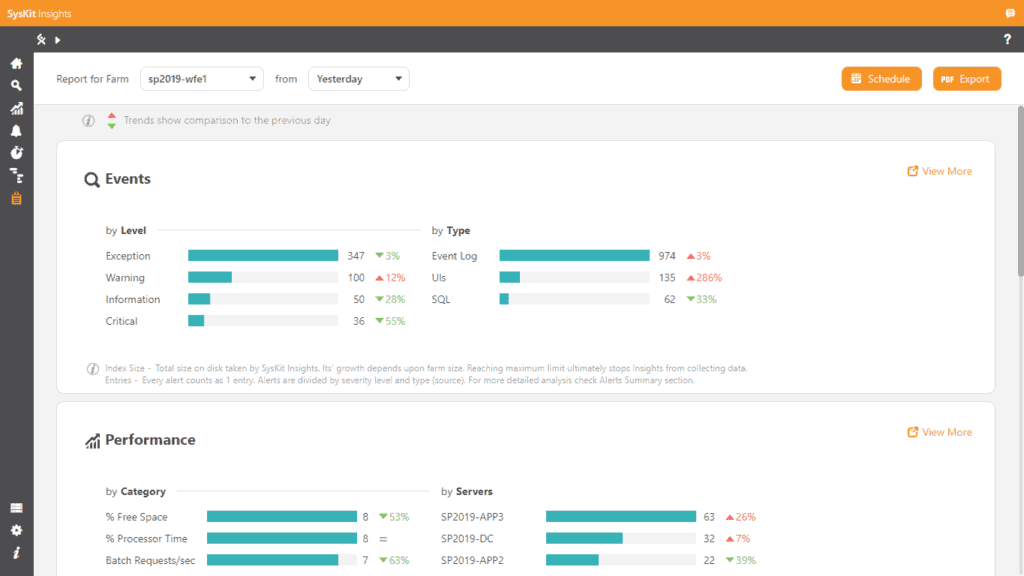Open the farm hierarchy sidebar icon
The image size is (1024, 576).
pyautogui.click(x=16, y=176)
